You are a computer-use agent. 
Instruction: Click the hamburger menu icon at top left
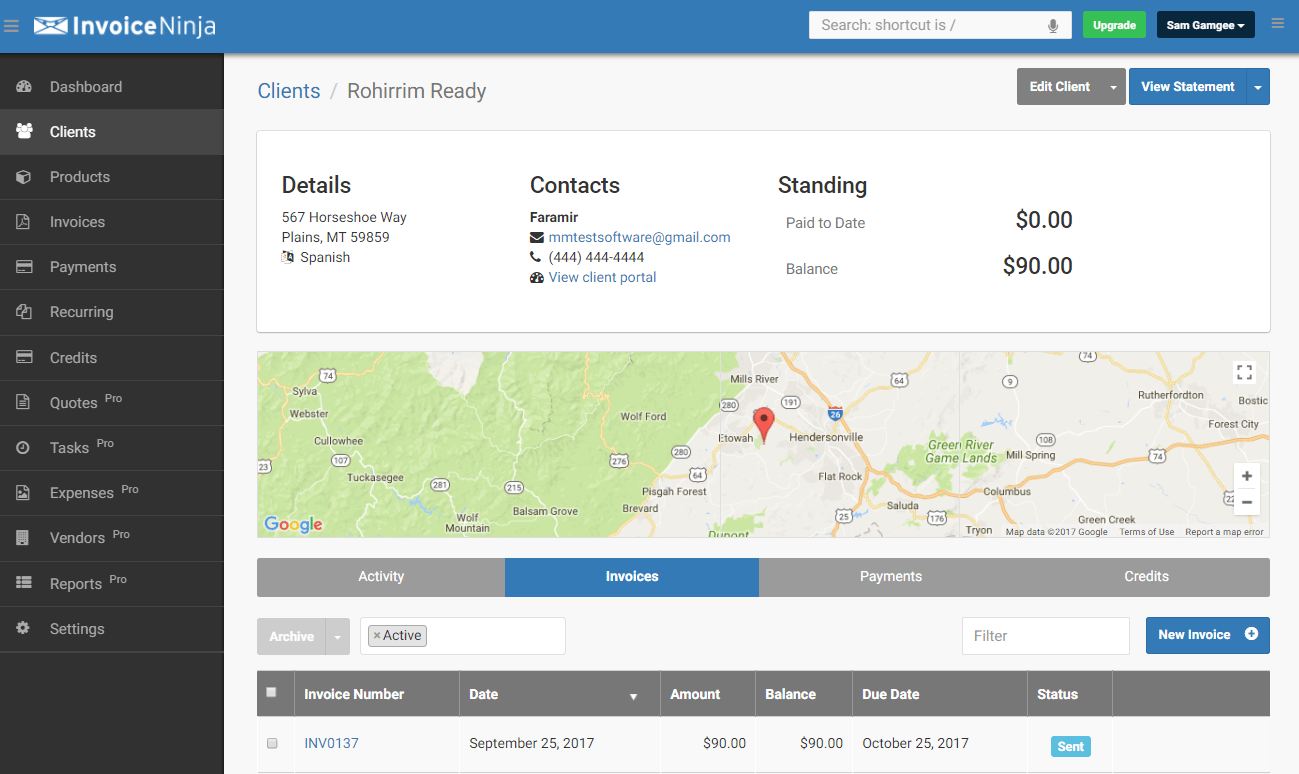point(12,26)
